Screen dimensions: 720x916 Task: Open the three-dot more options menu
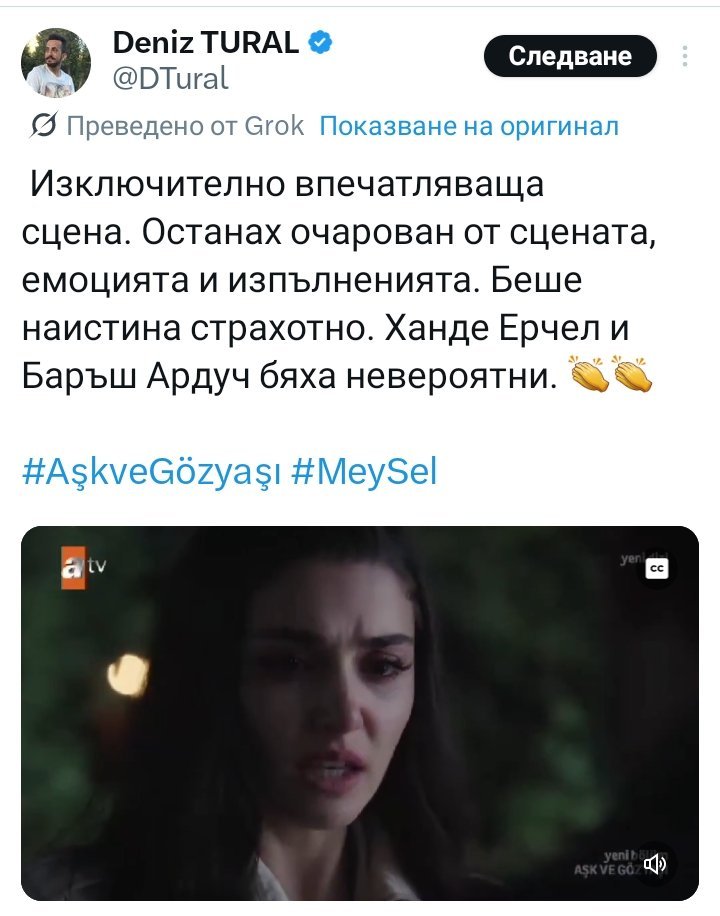[x=685, y=56]
